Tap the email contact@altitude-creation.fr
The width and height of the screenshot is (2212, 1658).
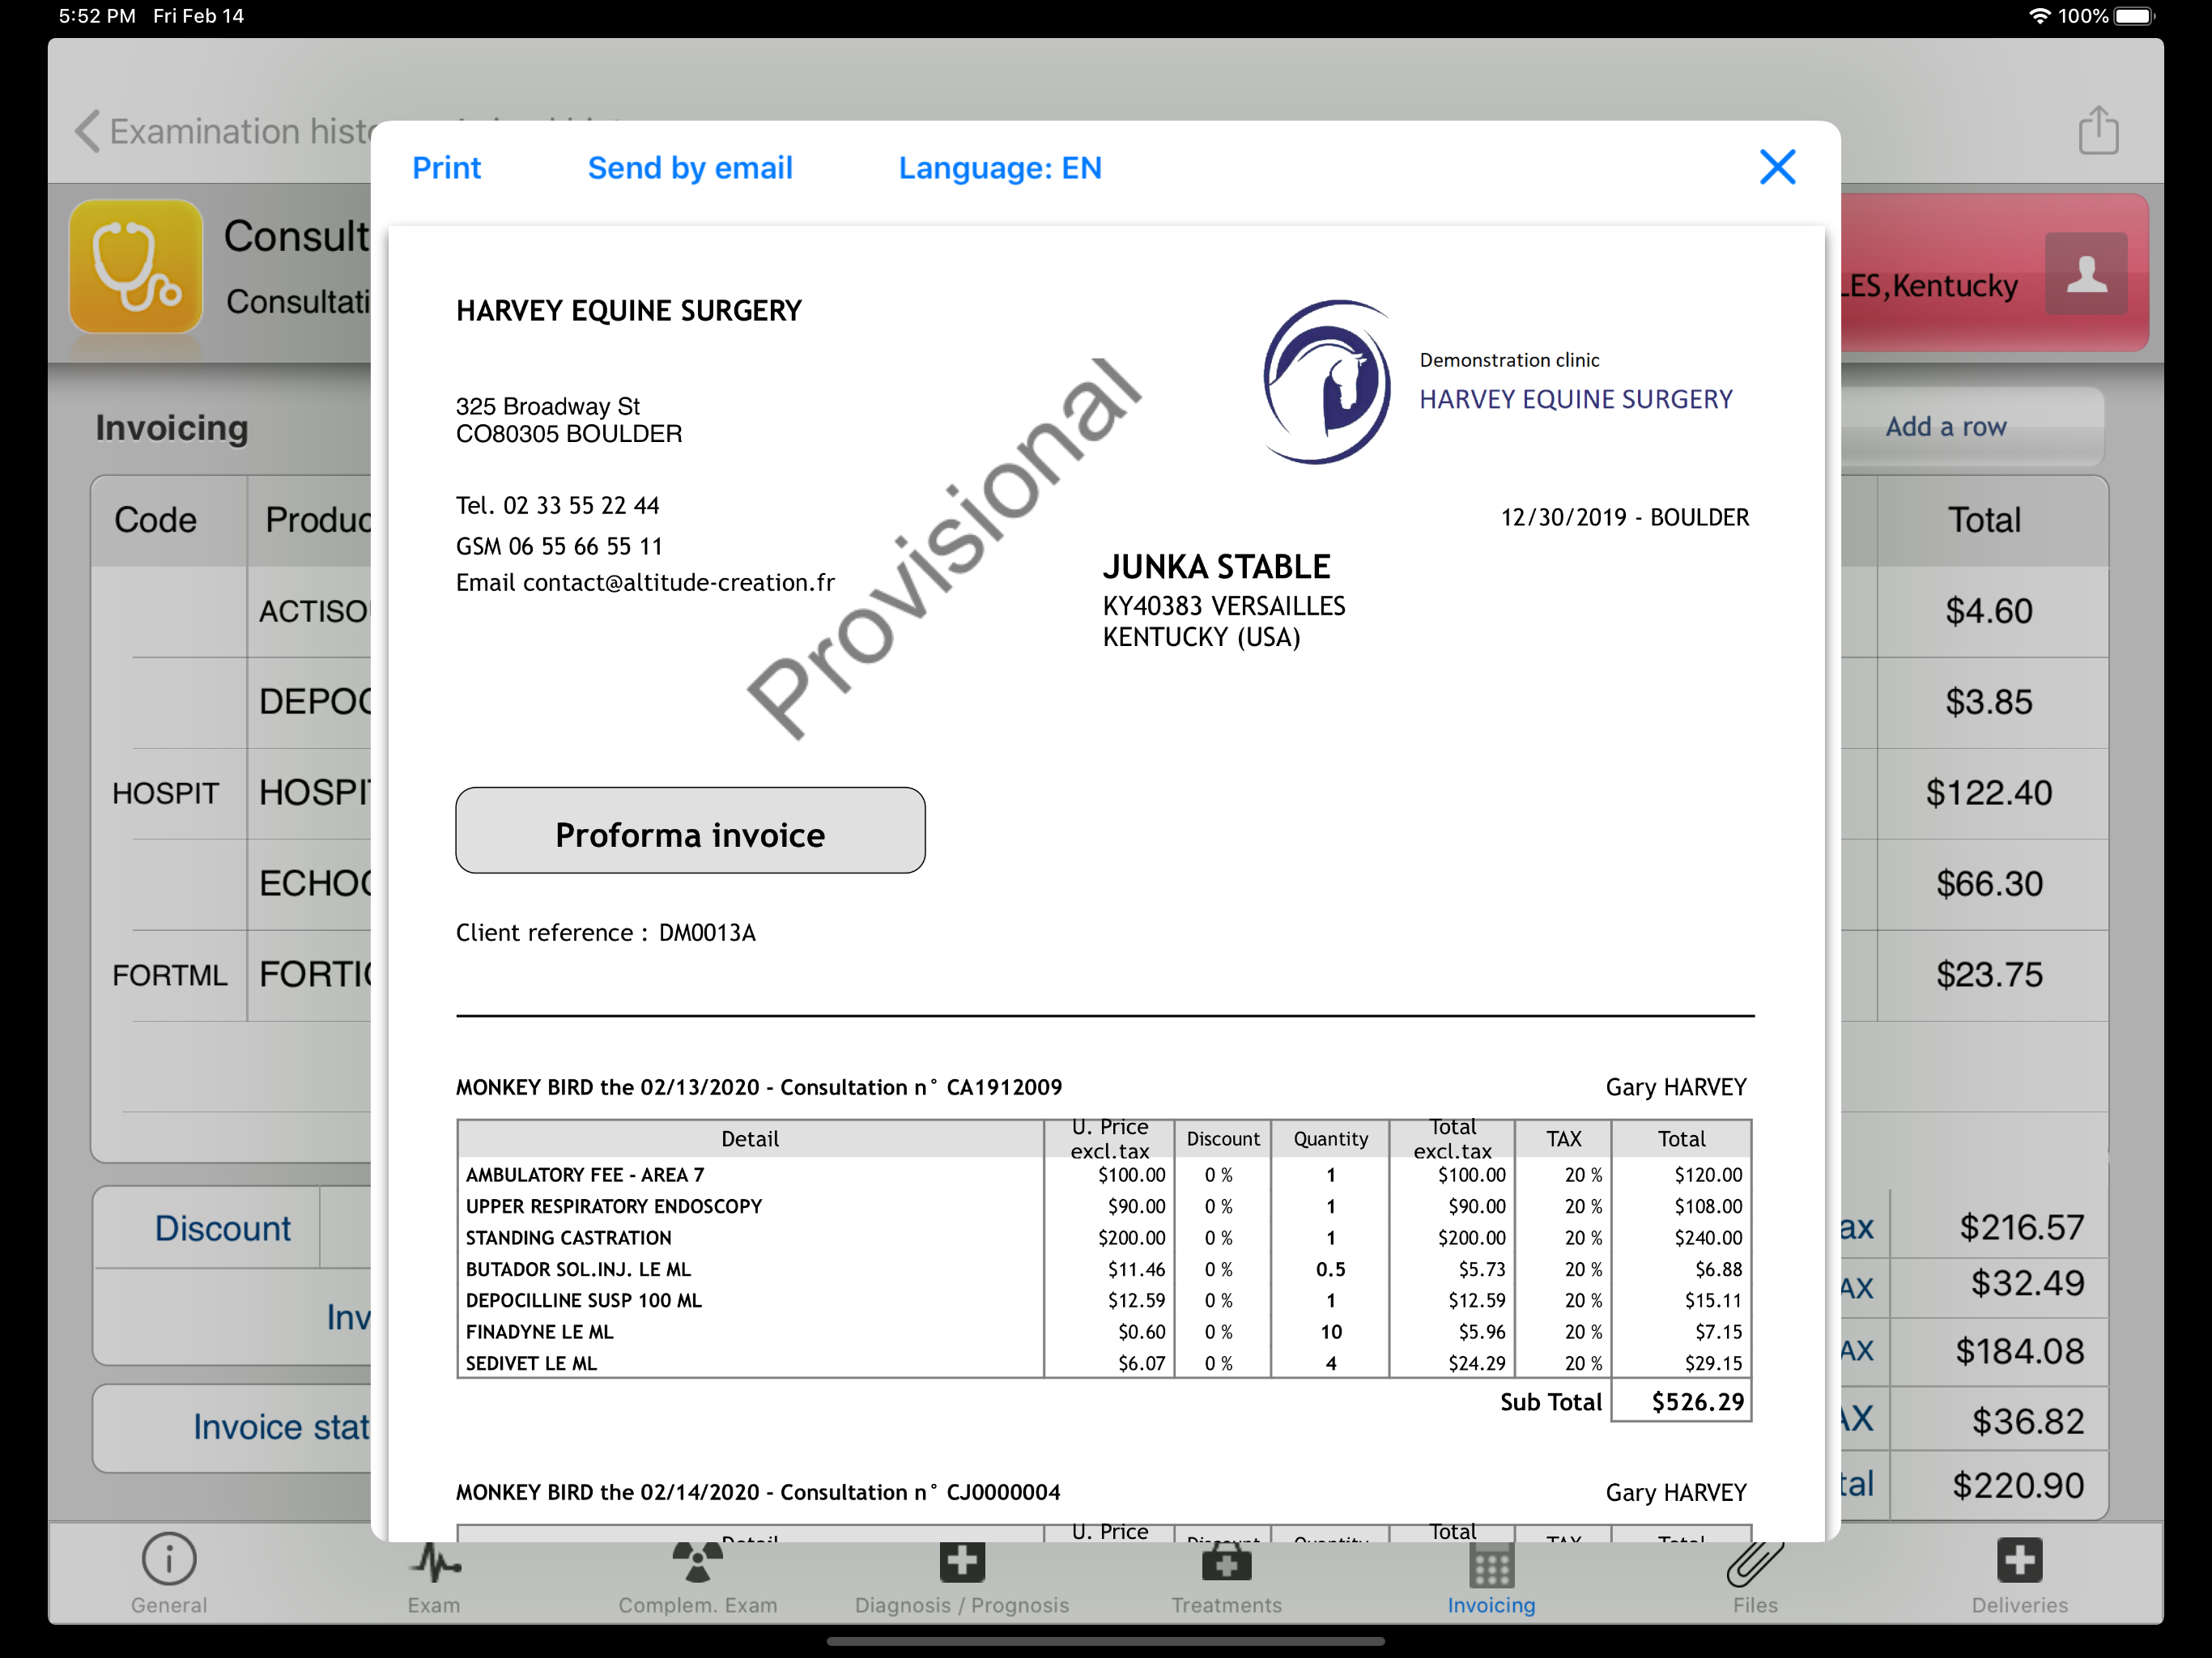[678, 582]
